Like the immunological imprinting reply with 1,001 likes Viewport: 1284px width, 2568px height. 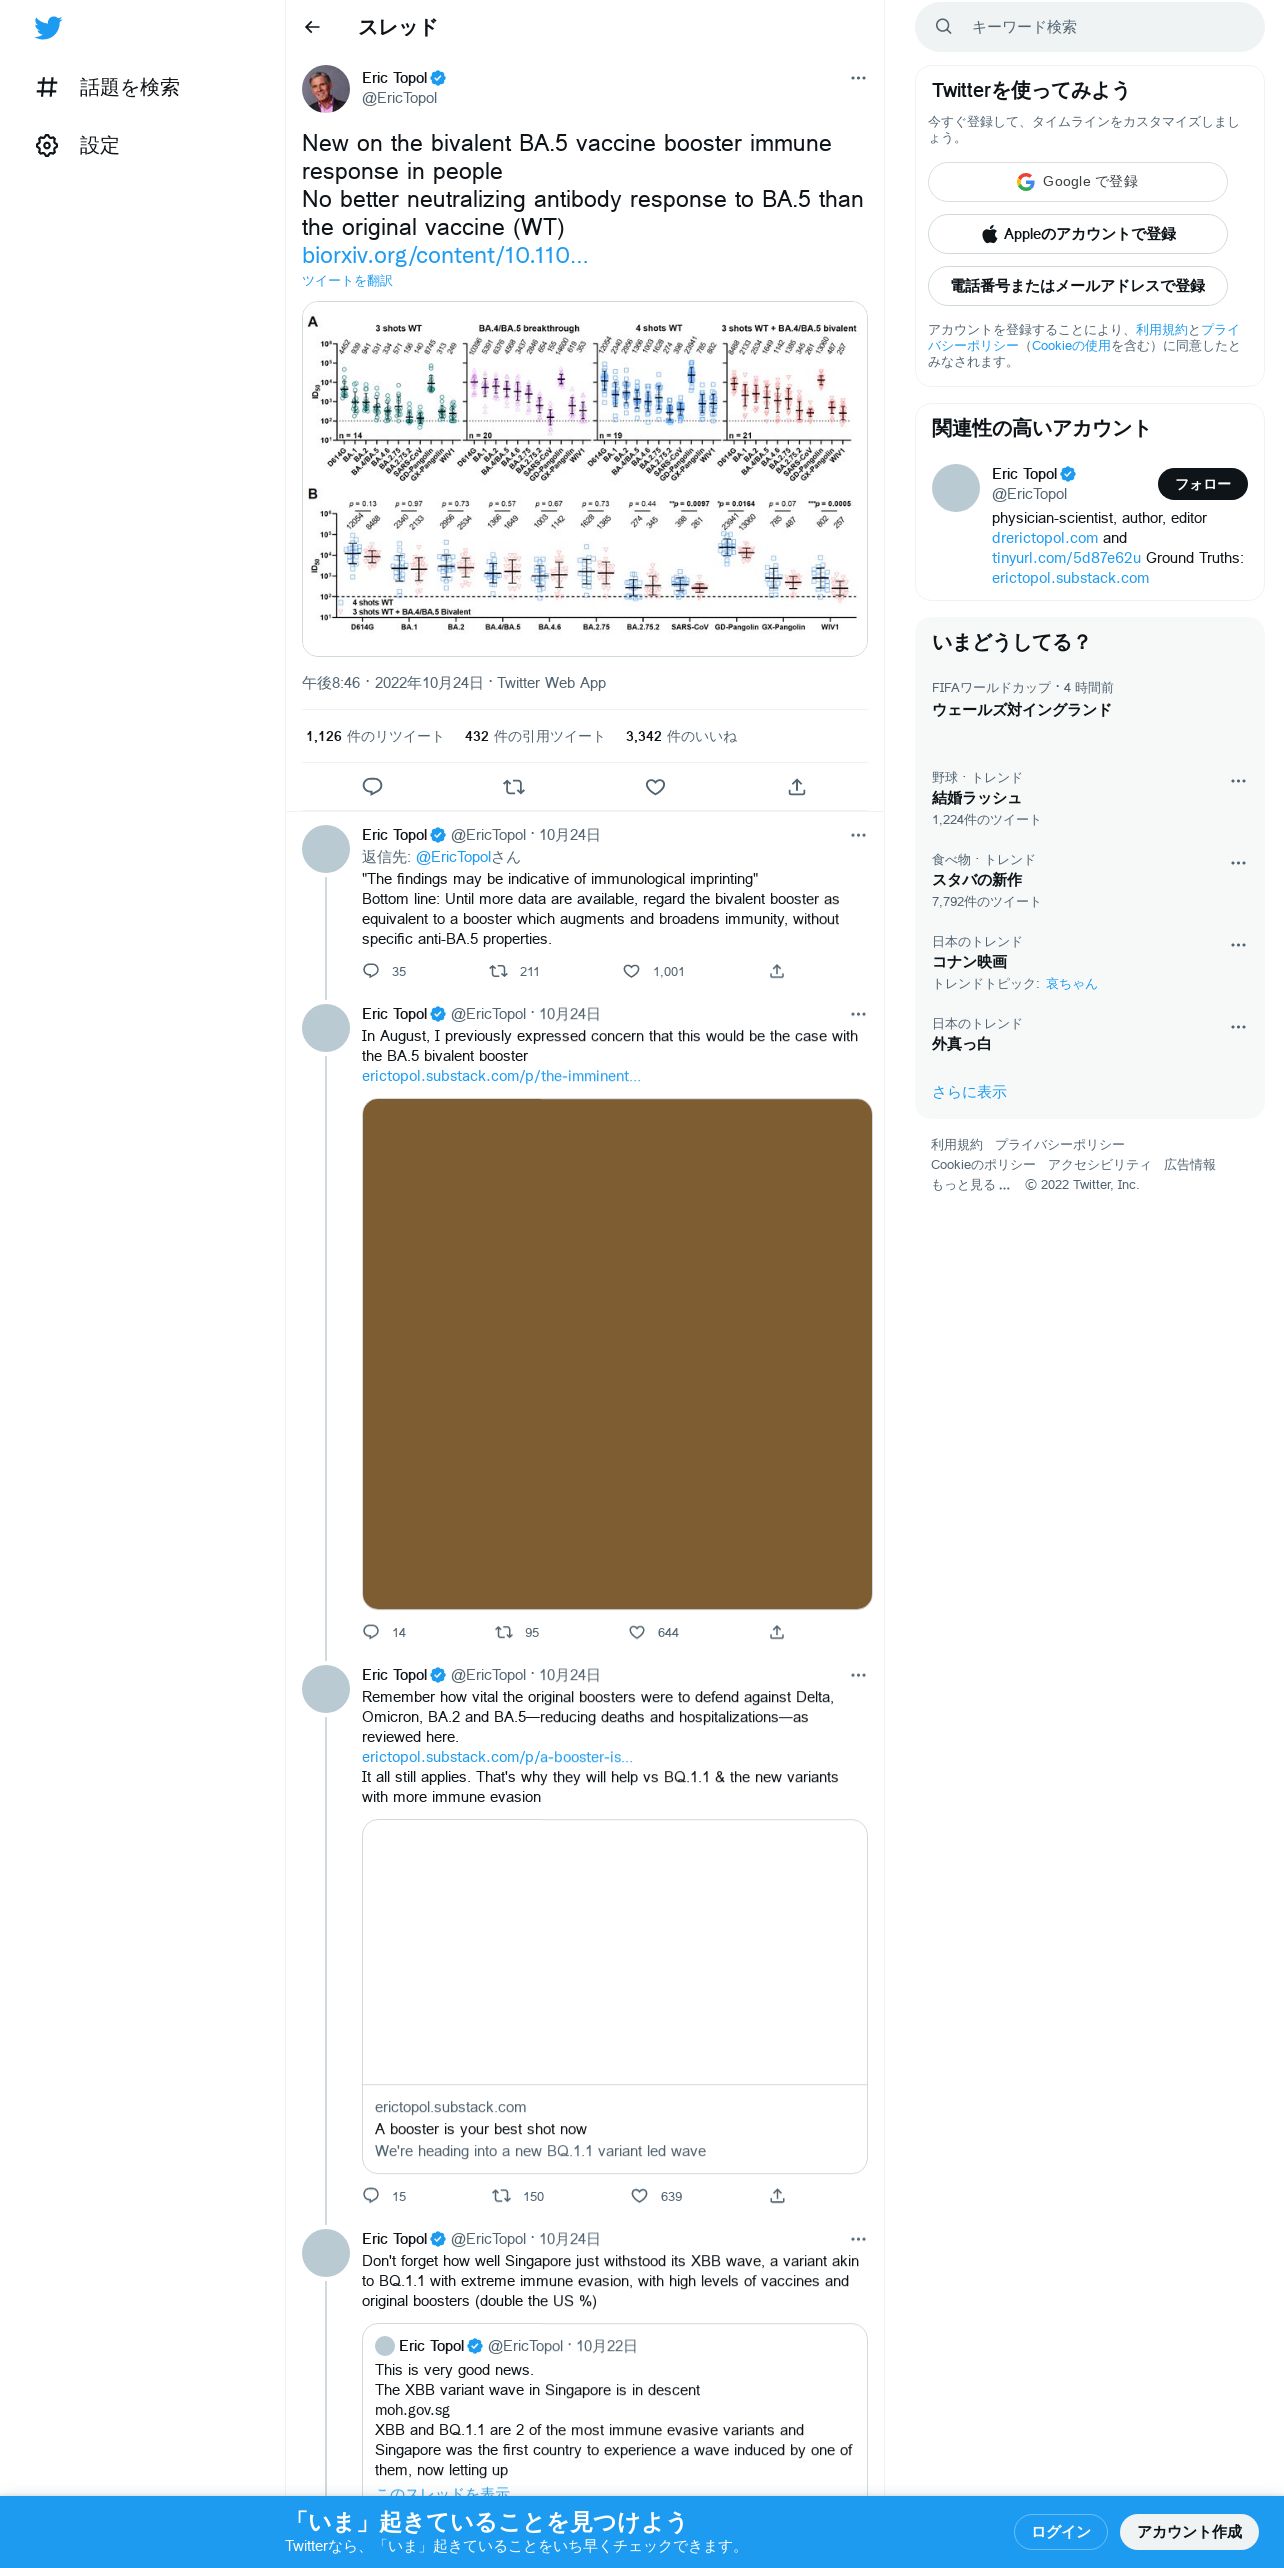tap(631, 971)
